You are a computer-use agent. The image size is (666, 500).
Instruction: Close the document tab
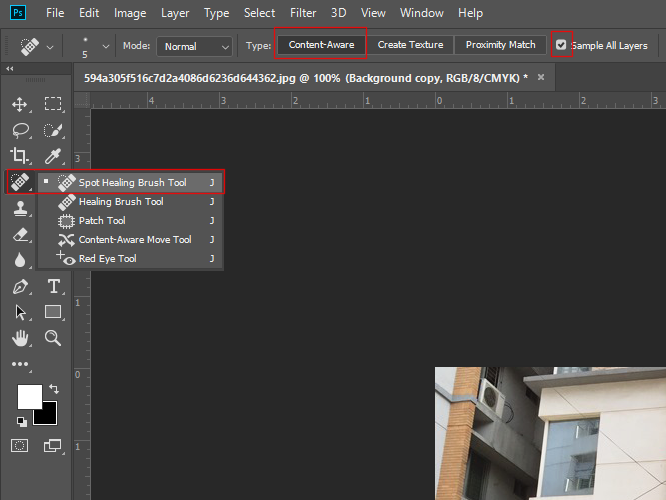pyautogui.click(x=541, y=77)
